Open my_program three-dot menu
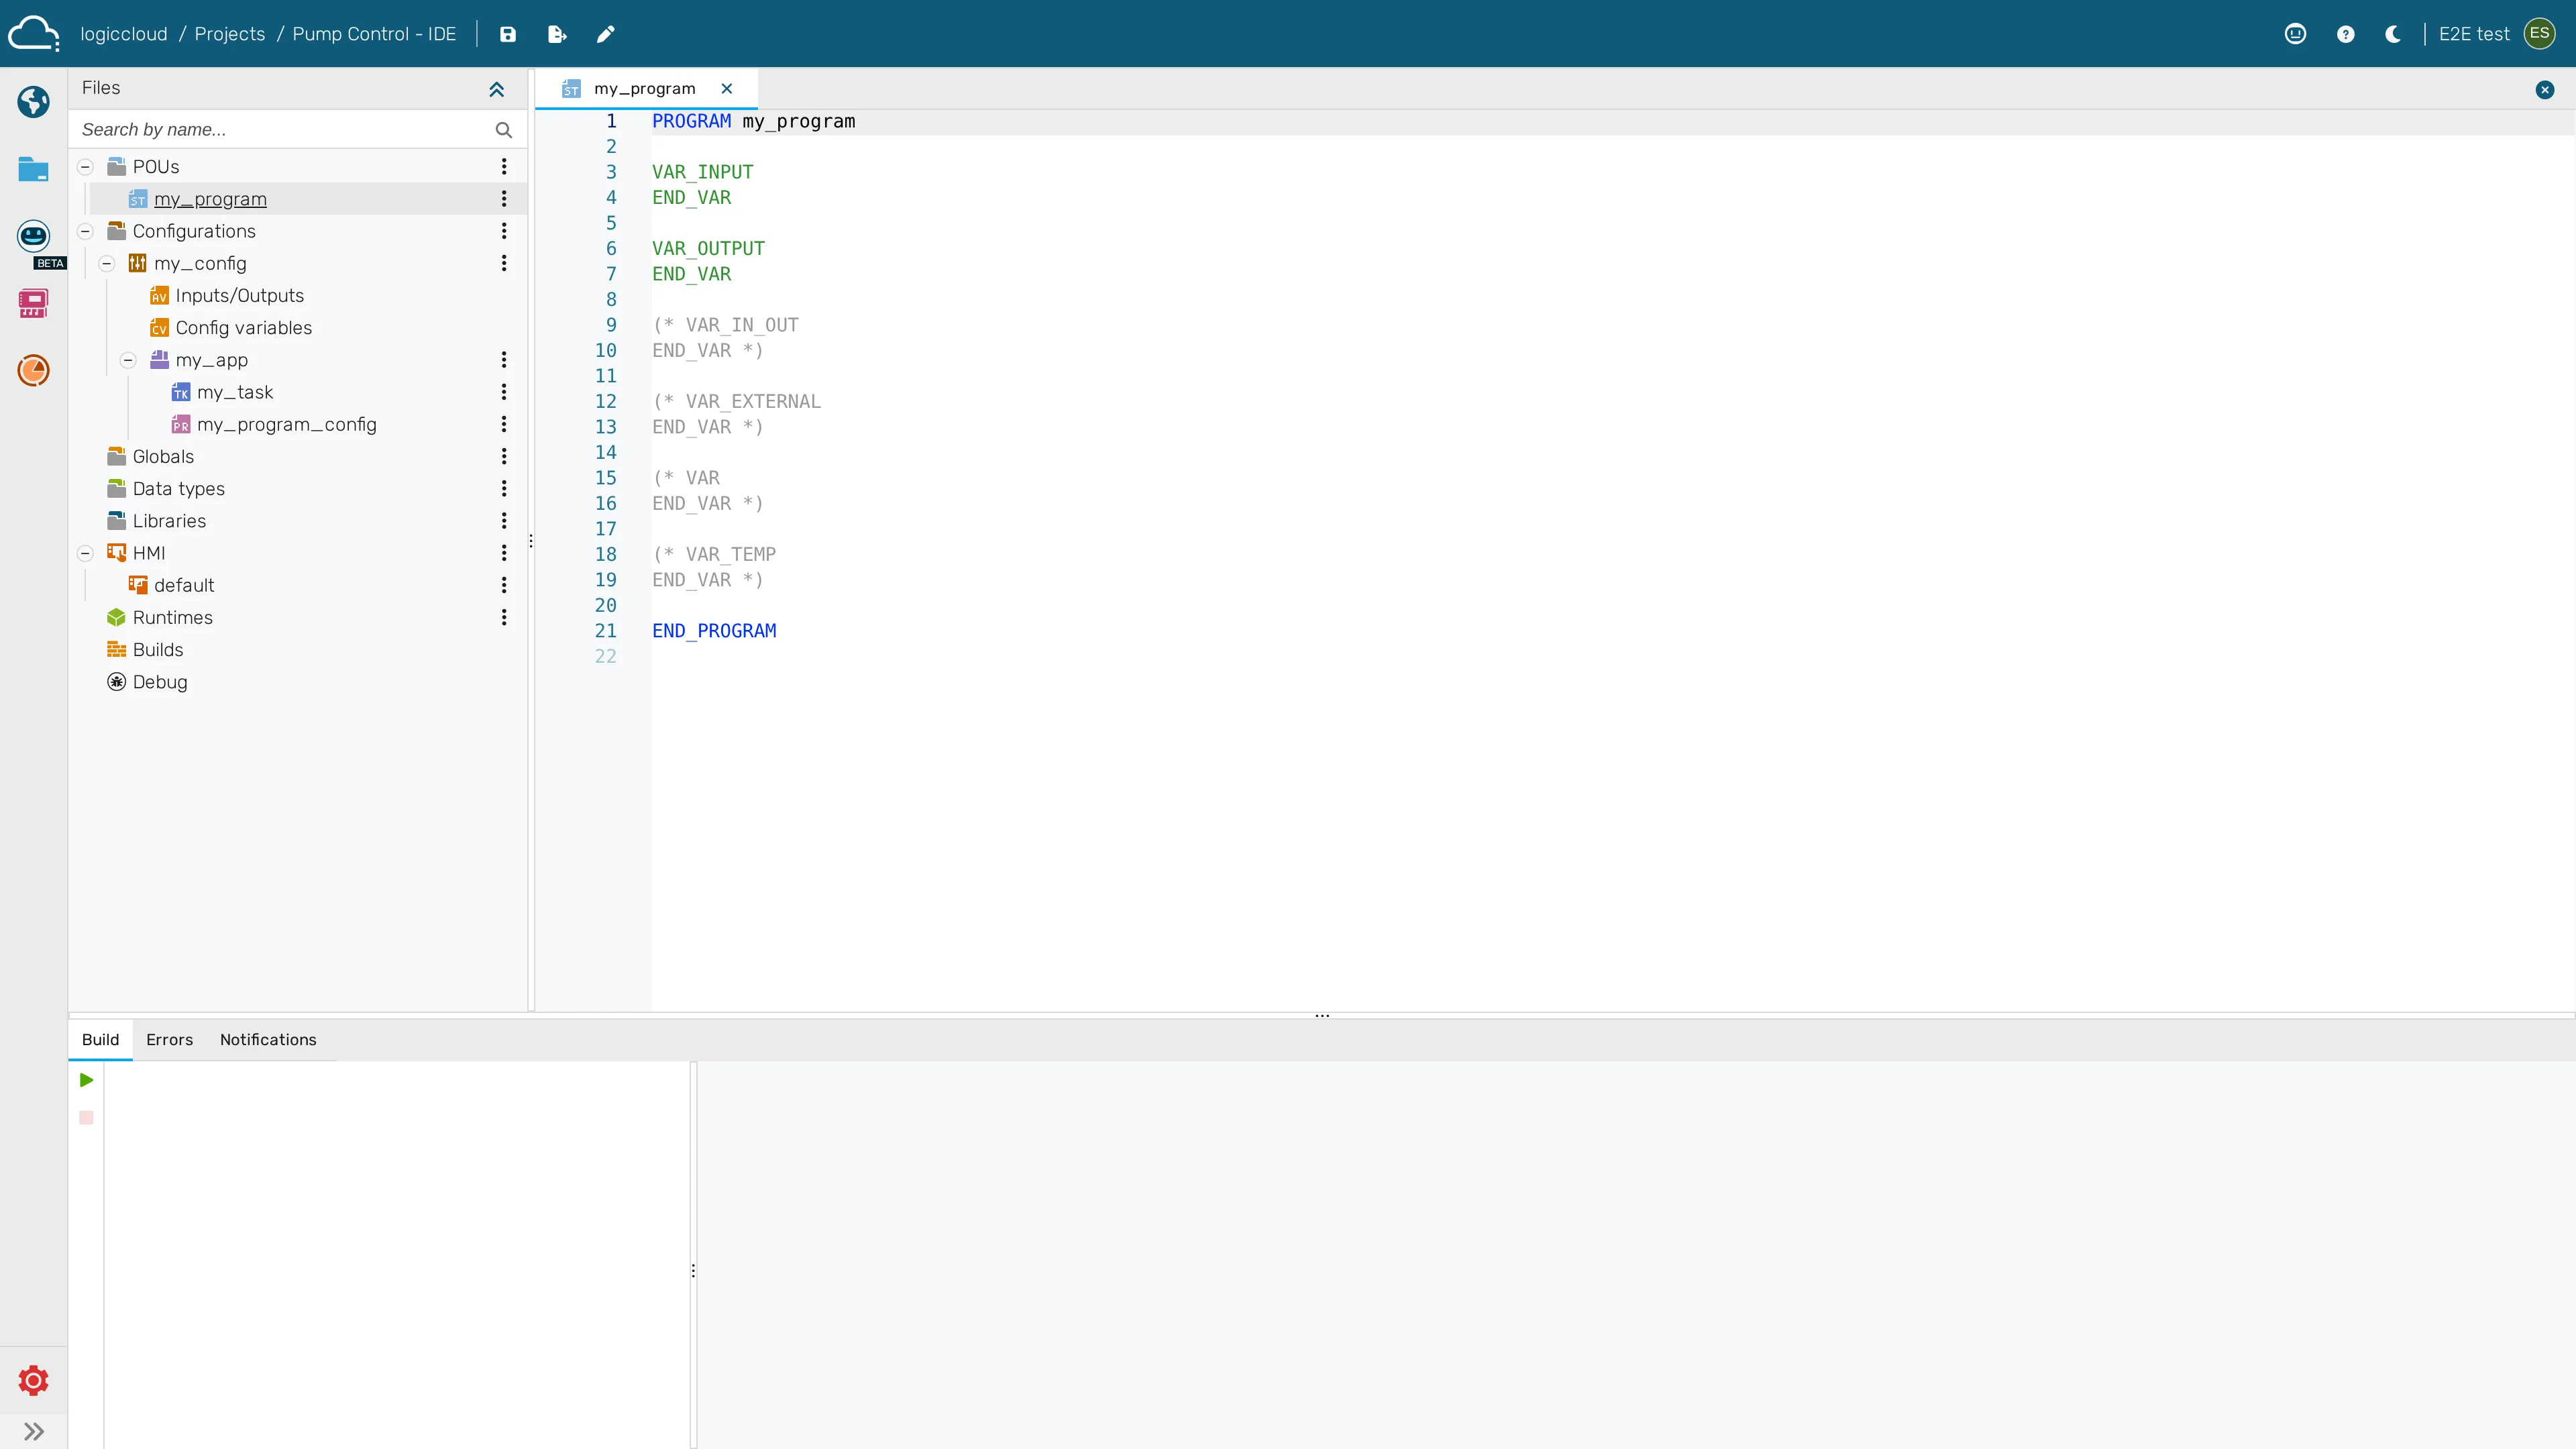Image resolution: width=2576 pixels, height=1449 pixels. click(x=504, y=199)
